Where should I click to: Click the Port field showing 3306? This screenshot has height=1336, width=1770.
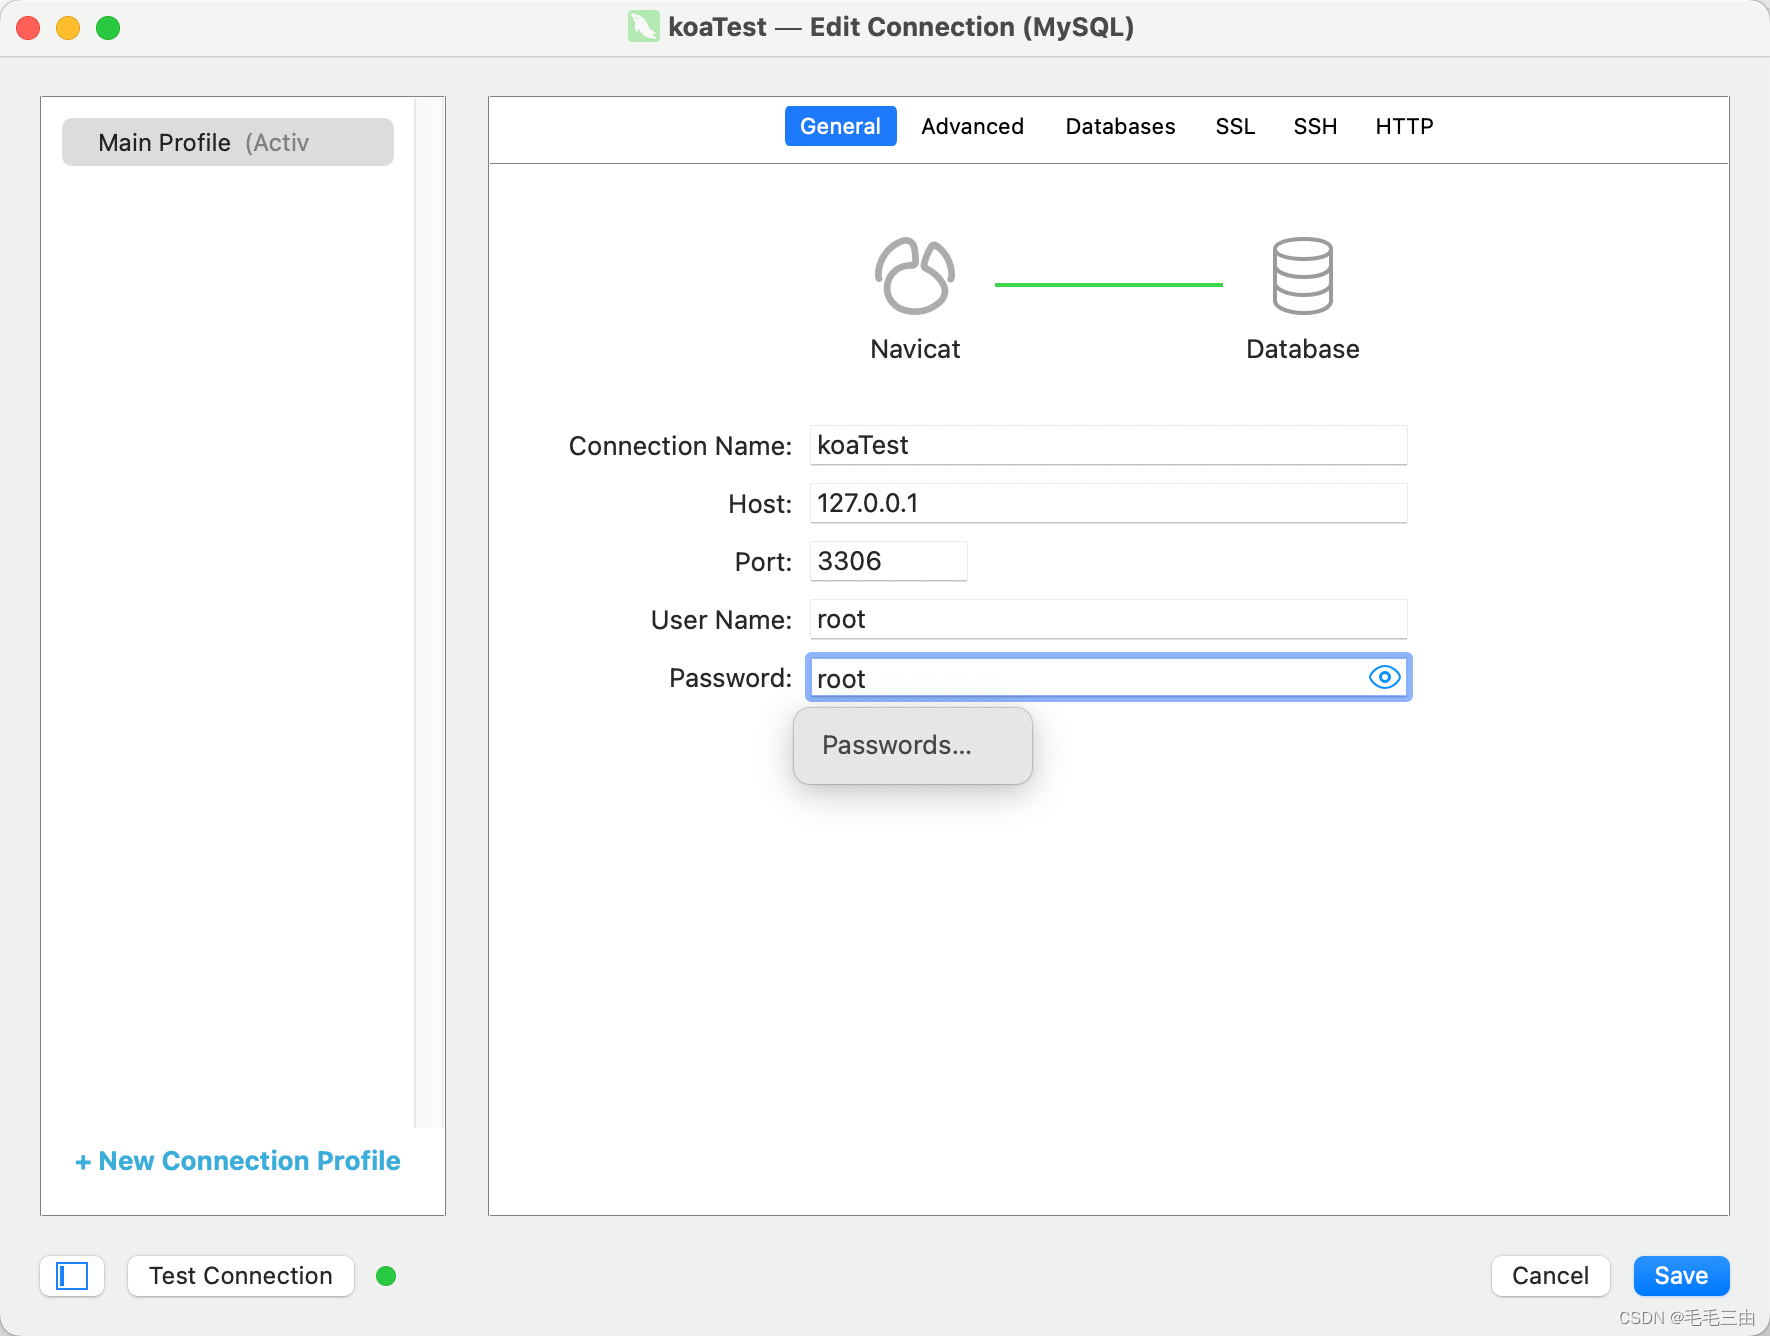[x=888, y=561]
